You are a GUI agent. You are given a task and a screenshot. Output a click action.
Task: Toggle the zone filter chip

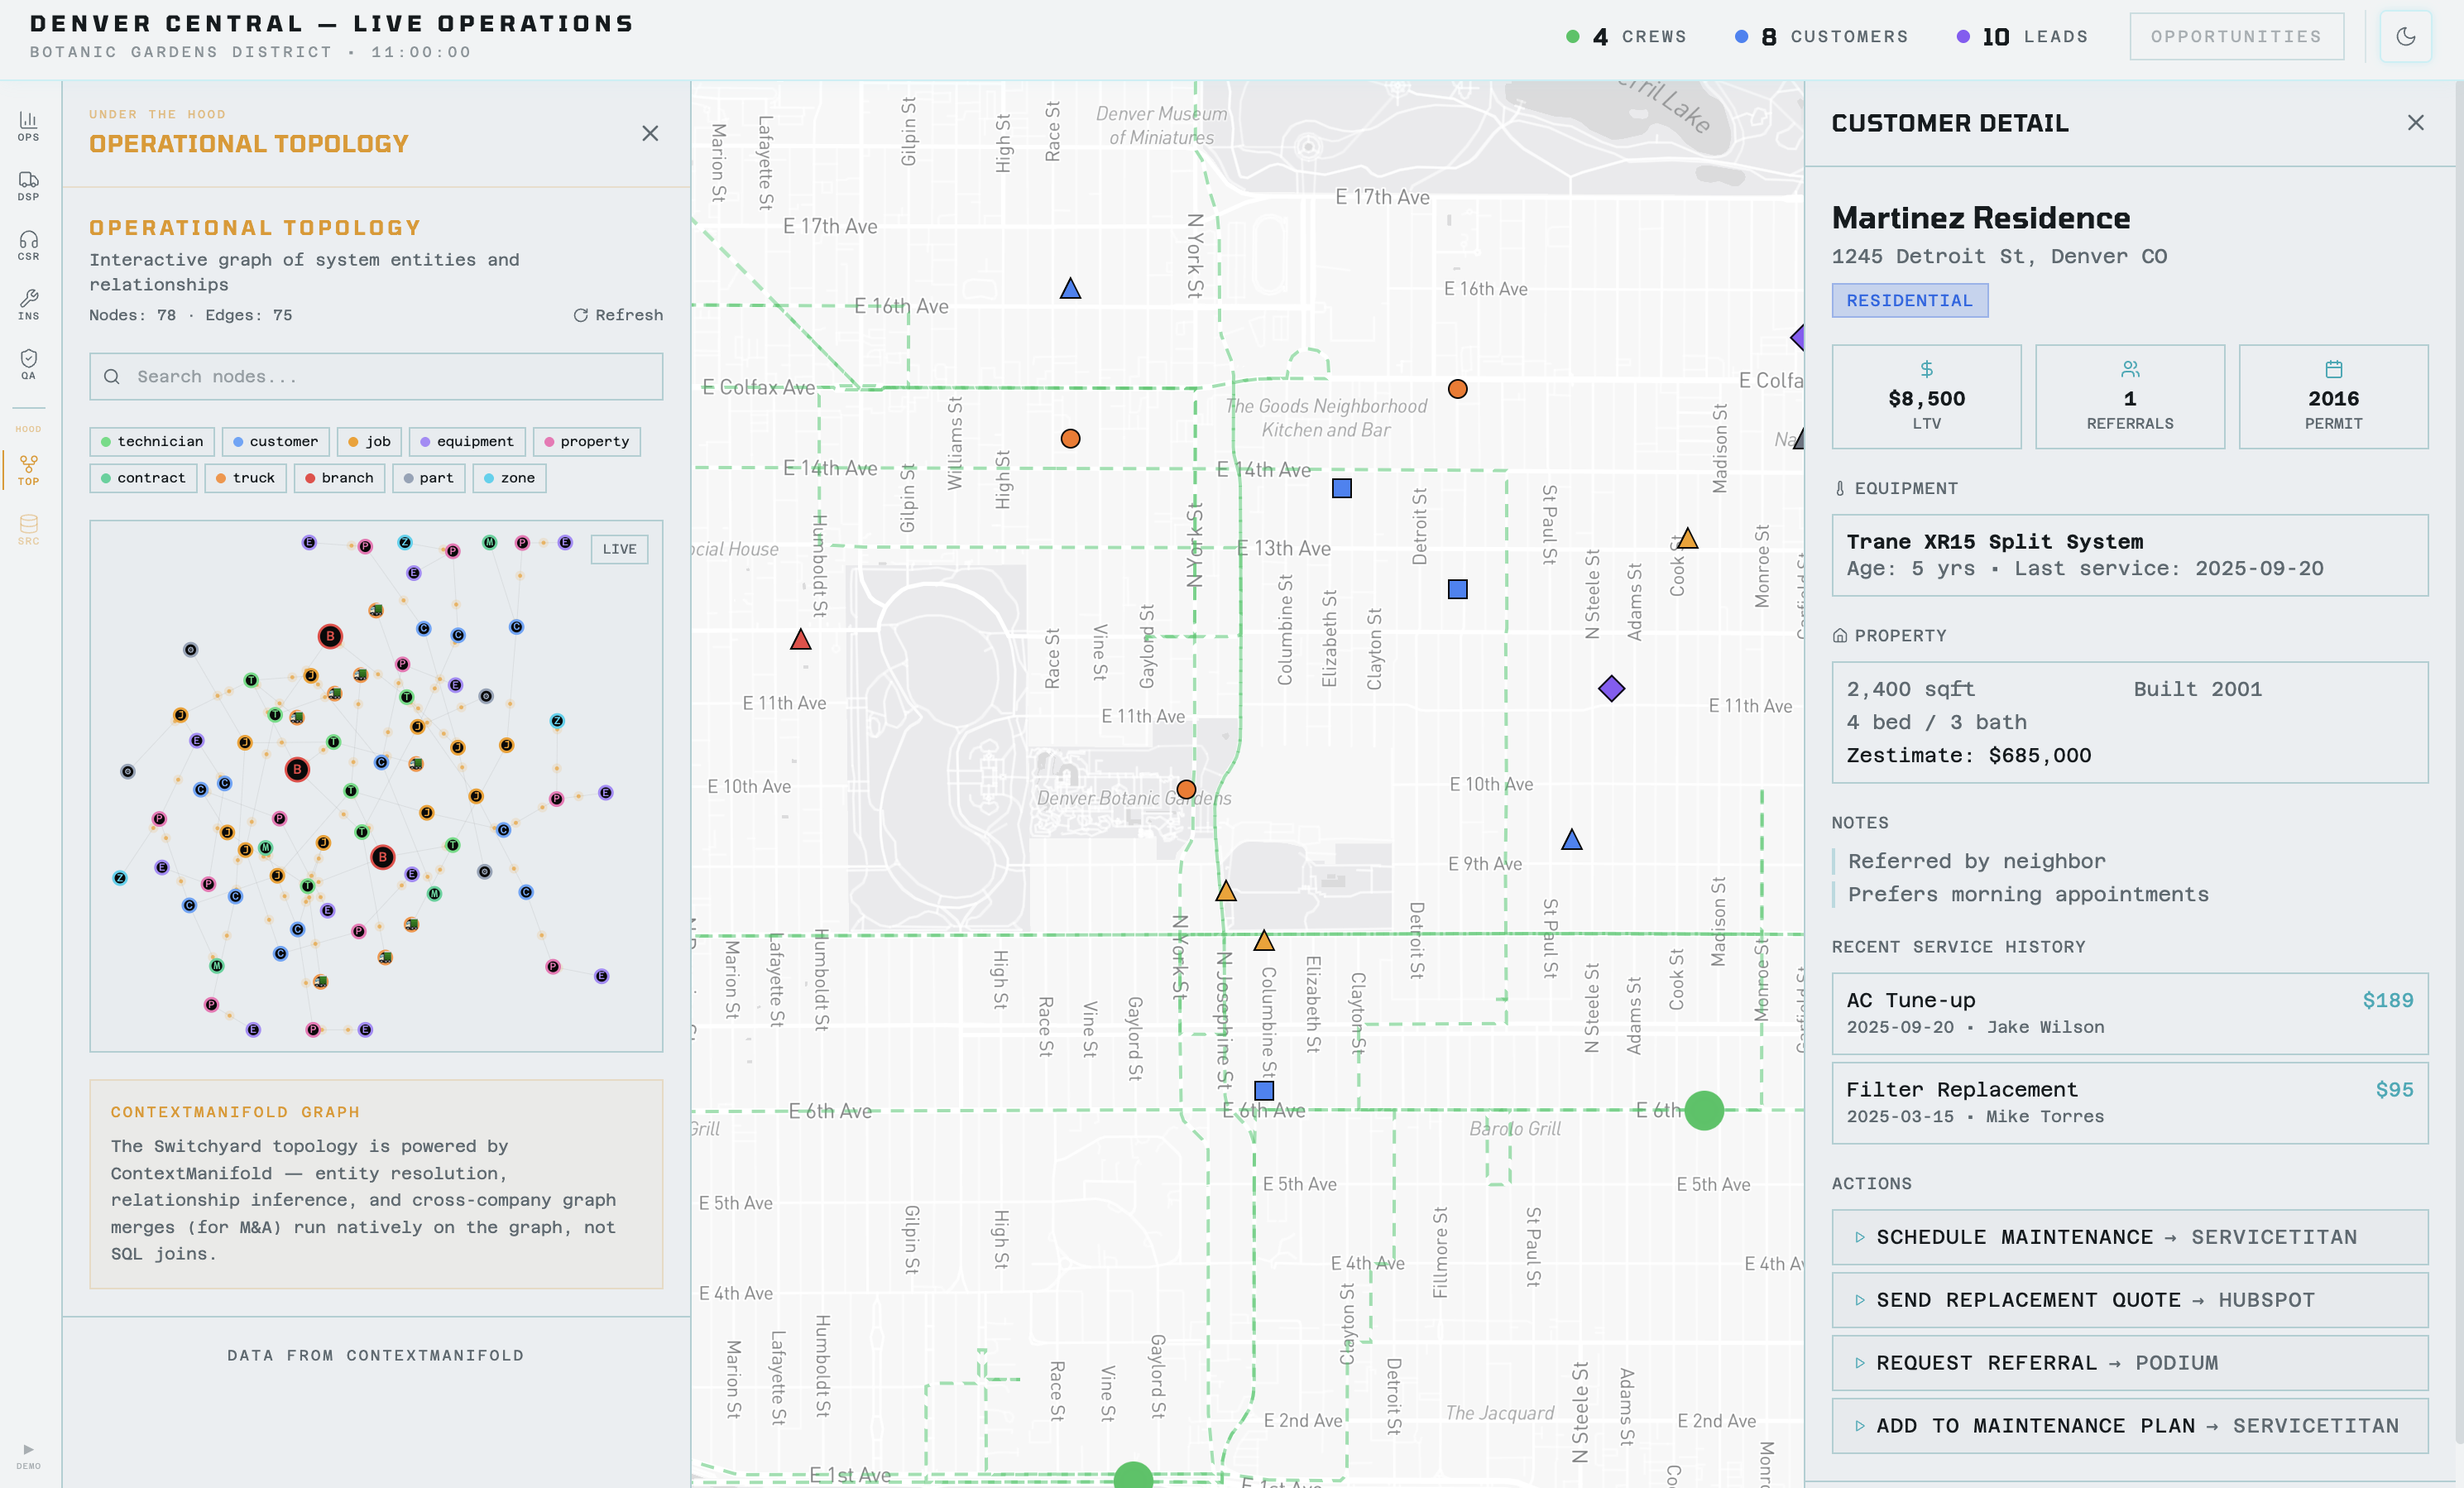509,477
